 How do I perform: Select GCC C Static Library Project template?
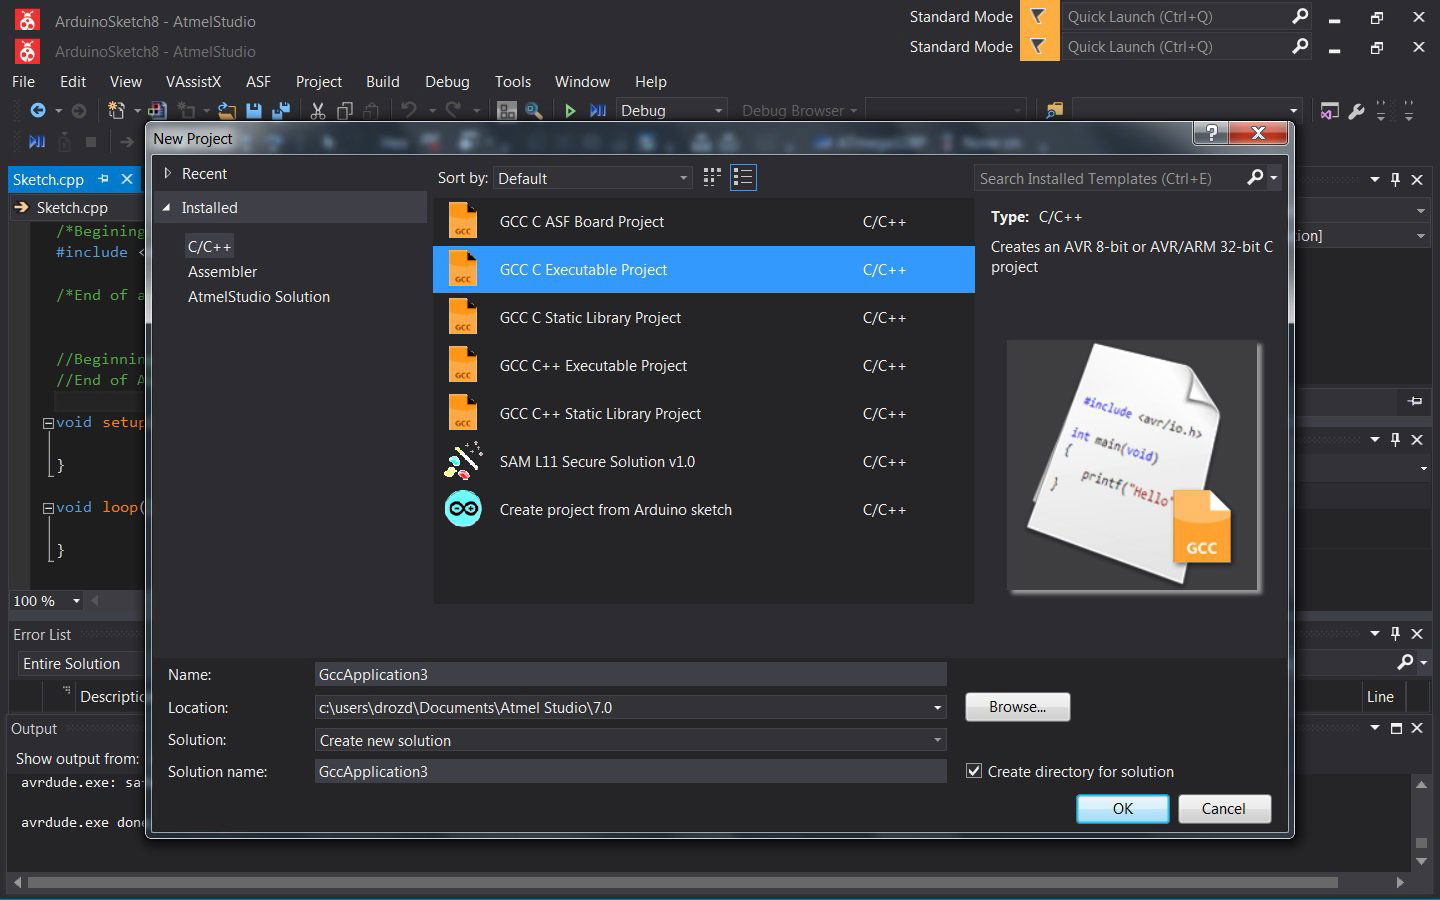[703, 317]
